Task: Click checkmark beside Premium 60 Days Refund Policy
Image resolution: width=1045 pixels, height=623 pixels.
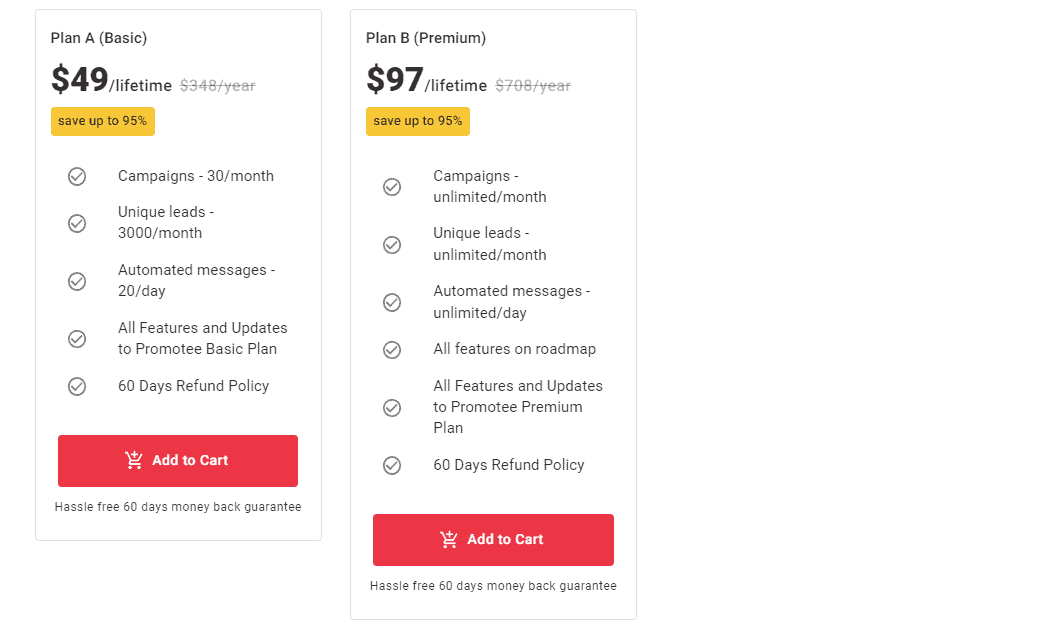Action: tap(392, 465)
